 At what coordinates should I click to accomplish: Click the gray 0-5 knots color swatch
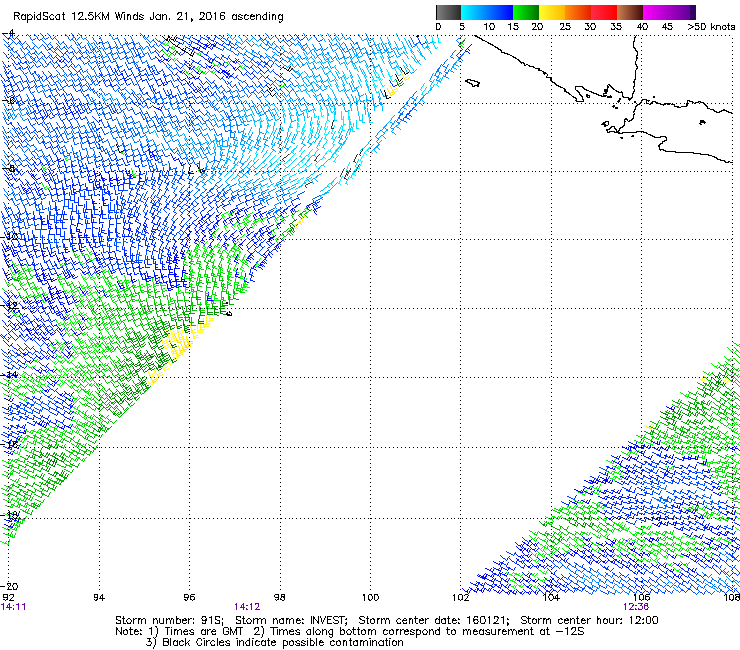click(x=448, y=12)
